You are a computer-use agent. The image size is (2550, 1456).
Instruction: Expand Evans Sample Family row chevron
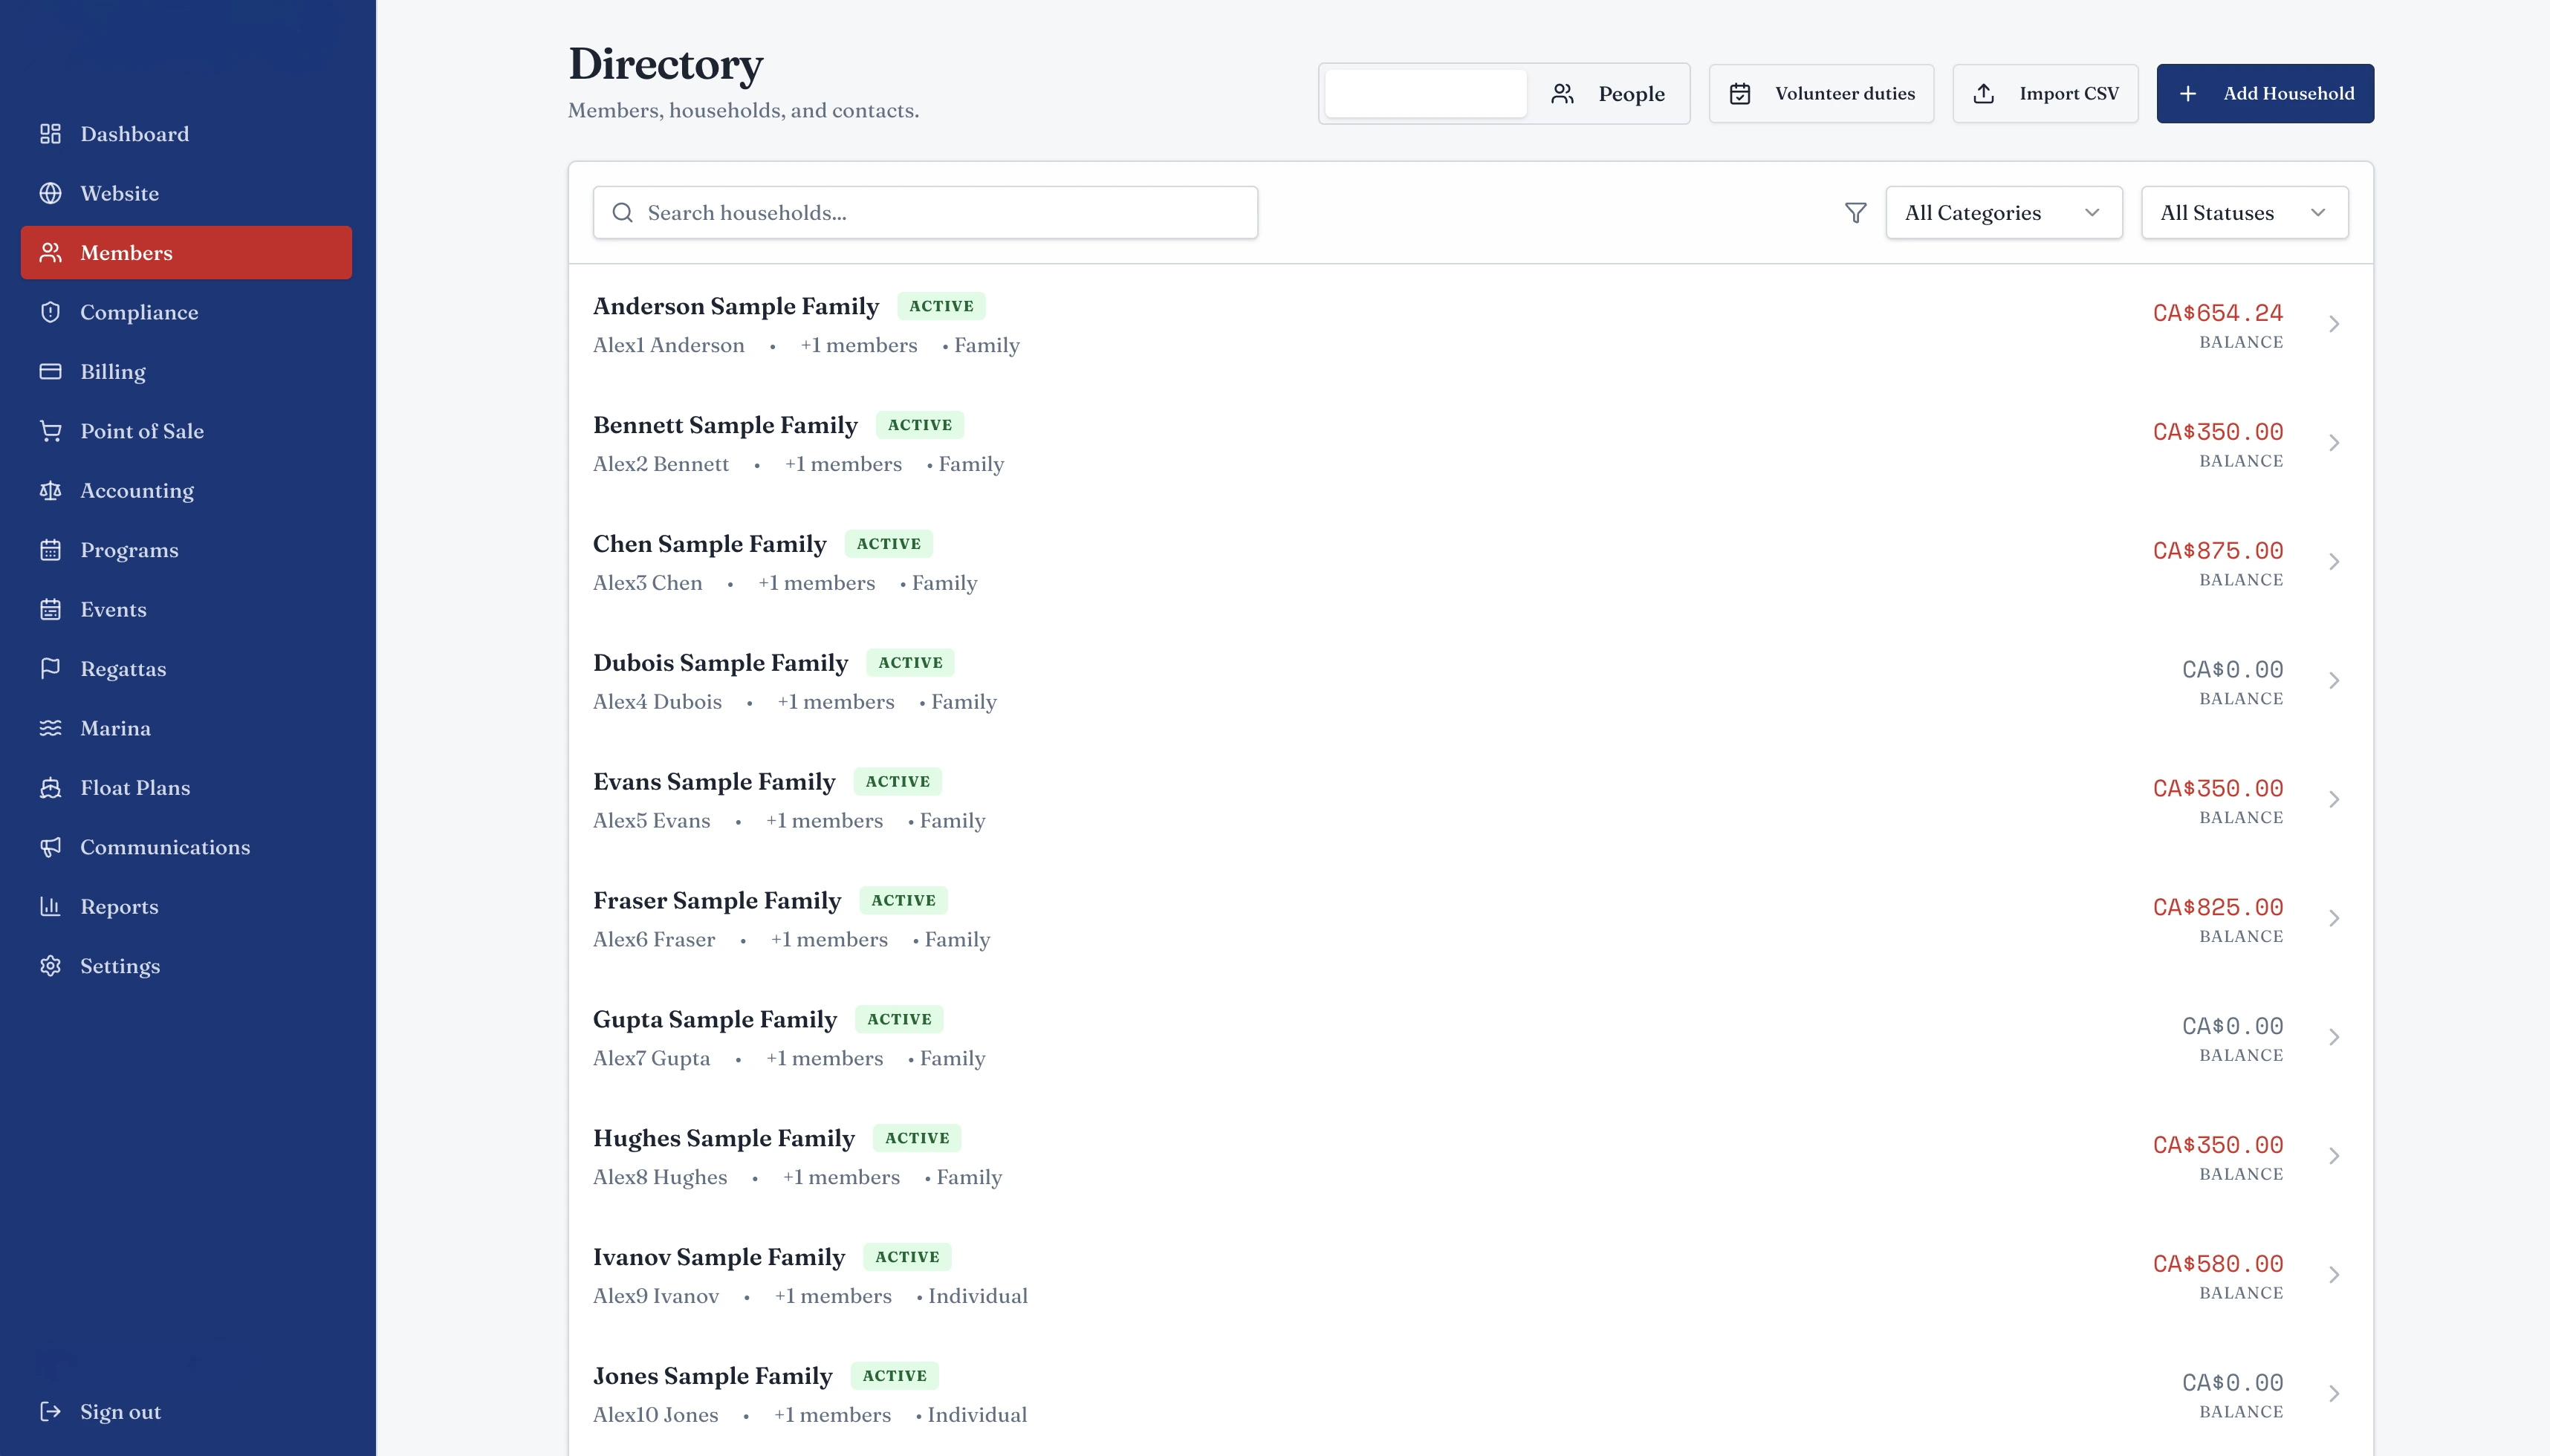point(2334,799)
